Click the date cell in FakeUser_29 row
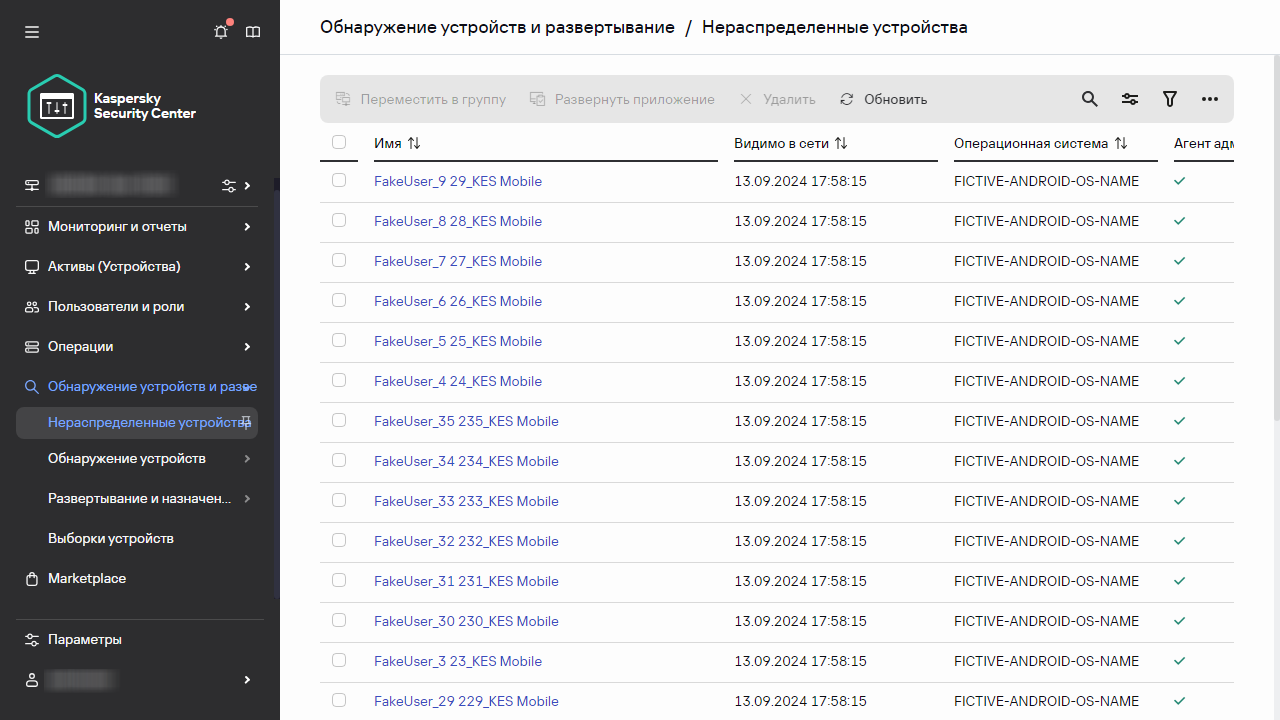The image size is (1280, 720). (800, 701)
